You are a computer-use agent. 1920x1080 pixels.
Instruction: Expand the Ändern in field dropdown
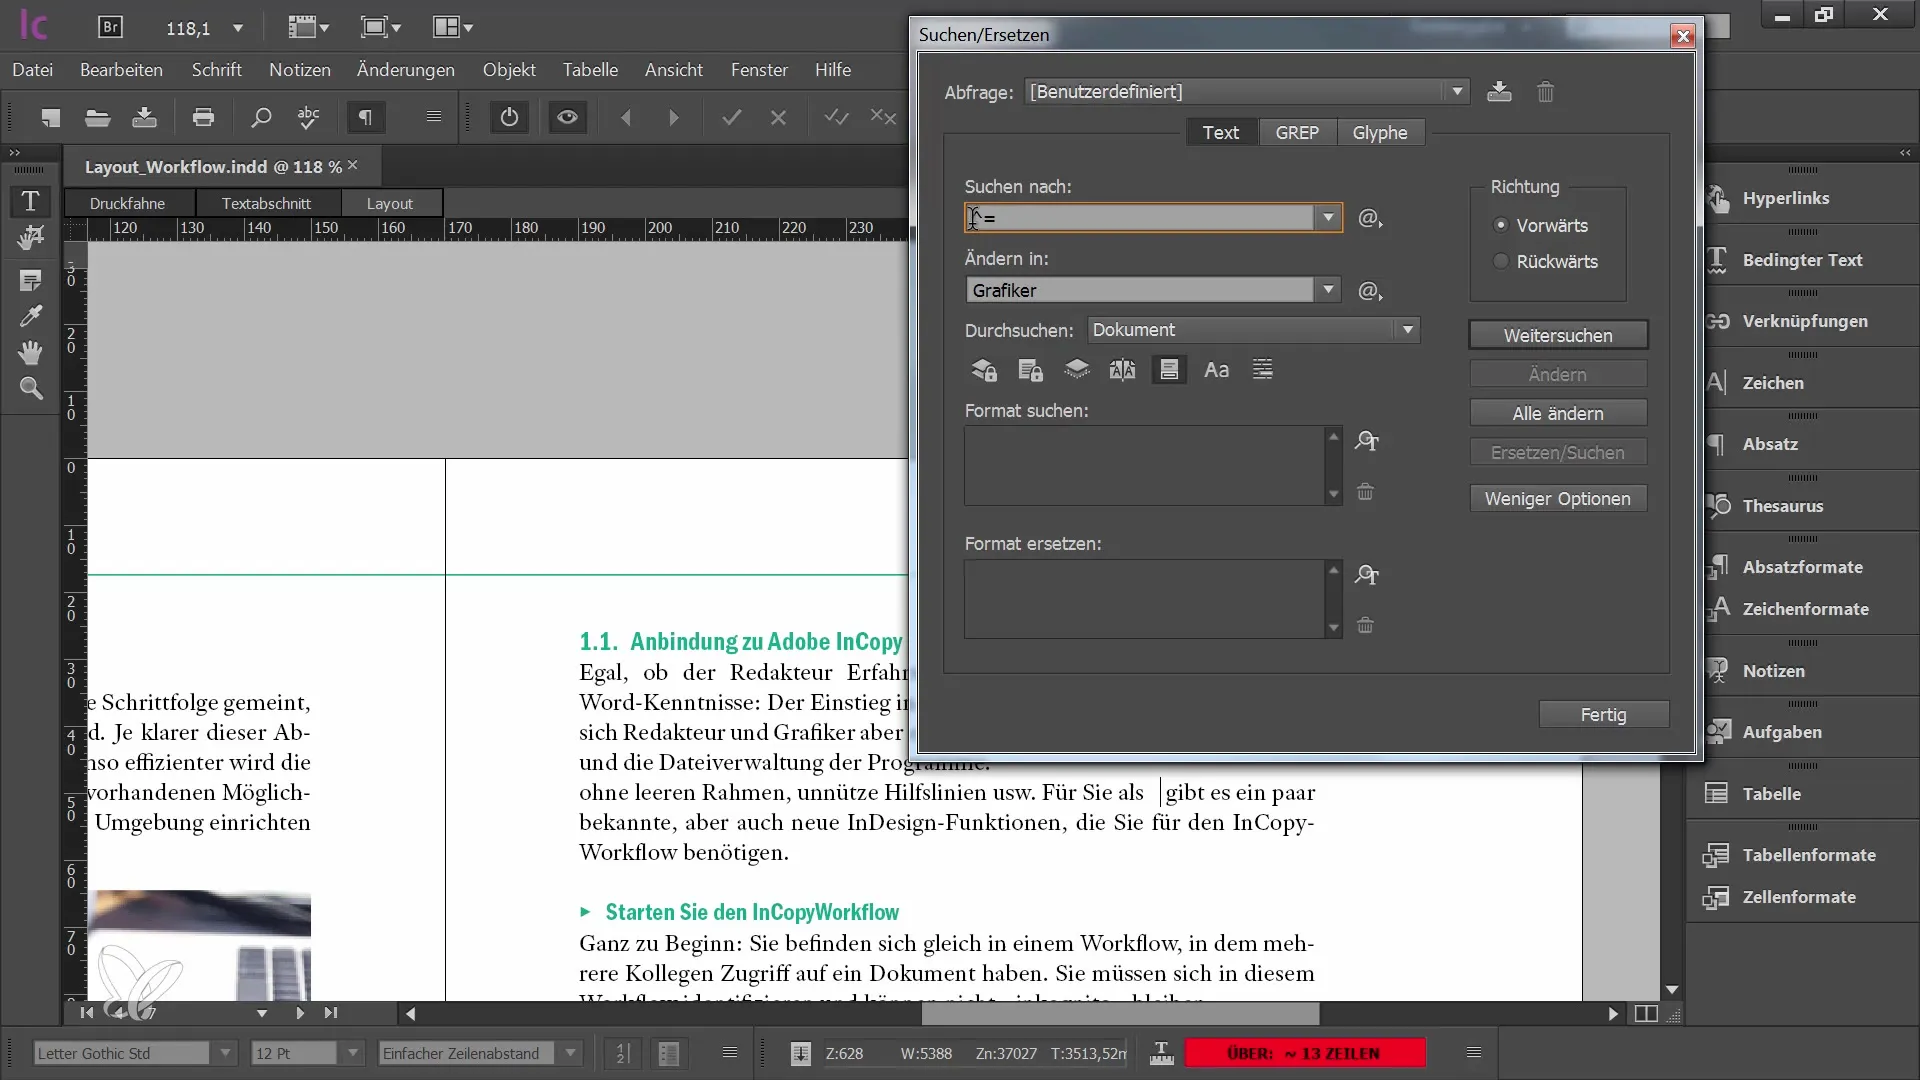[x=1328, y=290]
